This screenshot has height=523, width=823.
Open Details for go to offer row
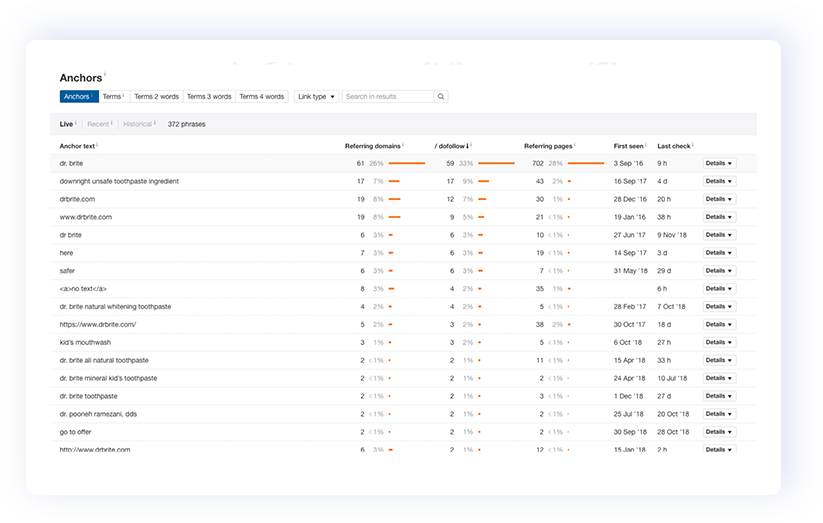tap(719, 432)
